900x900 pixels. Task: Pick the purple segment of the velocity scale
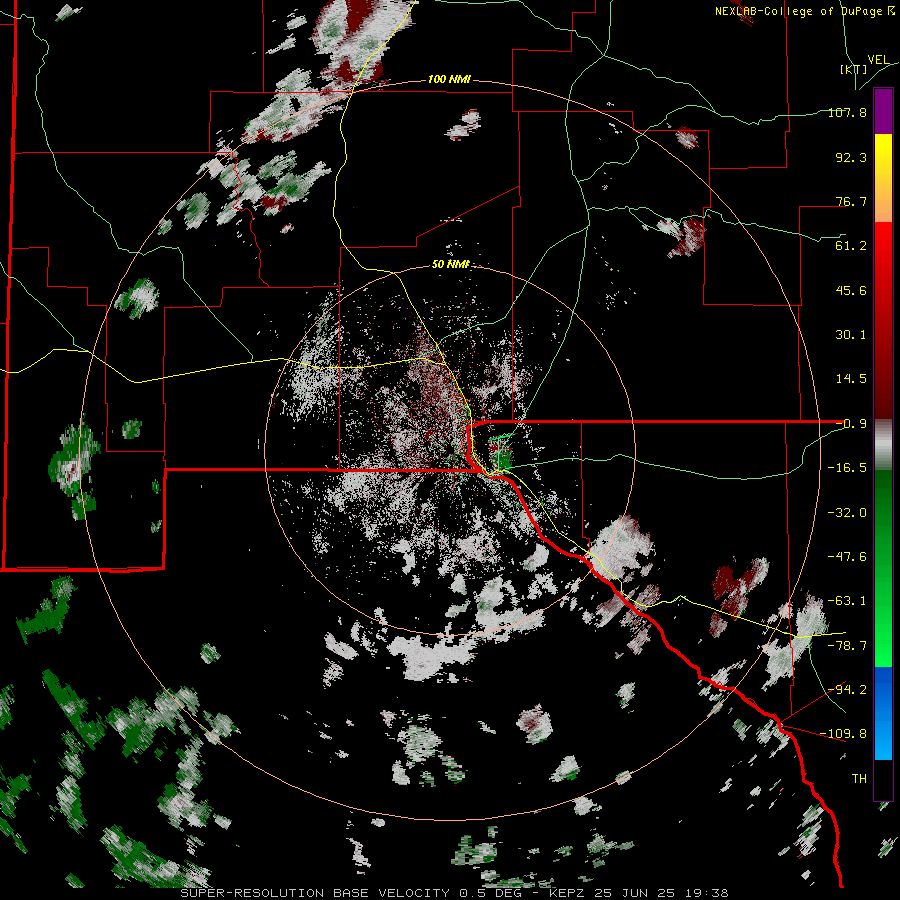(883, 112)
